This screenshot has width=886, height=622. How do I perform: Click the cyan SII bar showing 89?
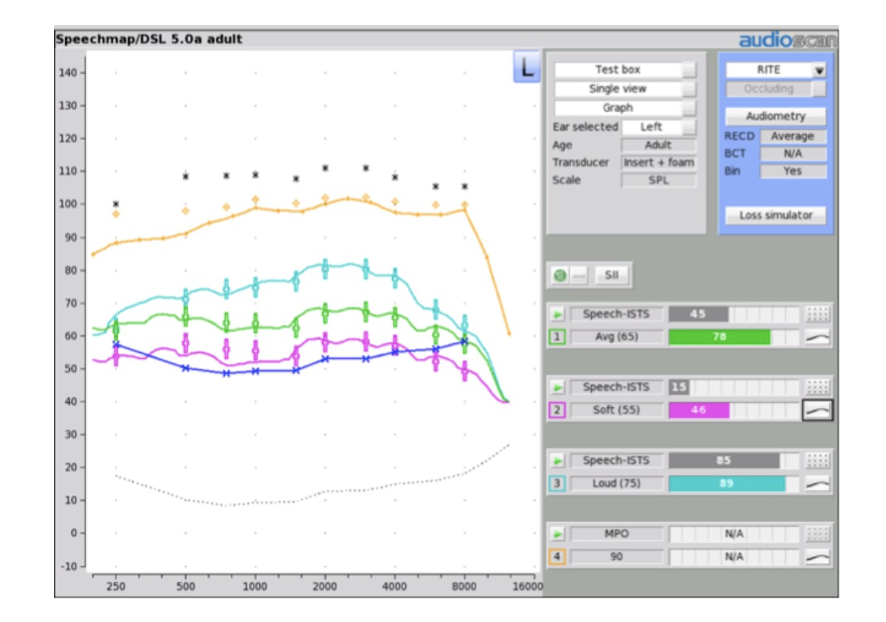[x=727, y=484]
